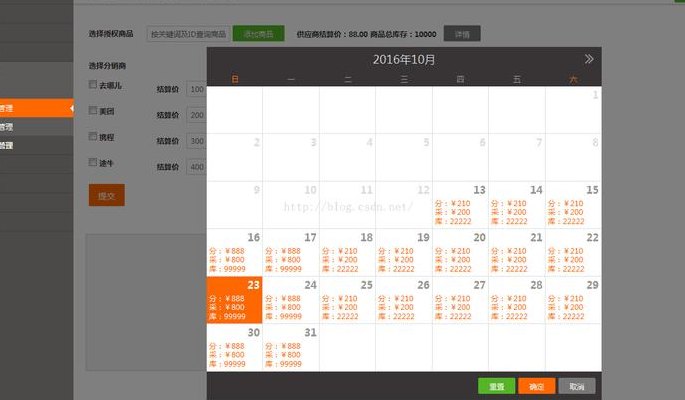
Task: Select calendar date 15
Action: click(x=573, y=205)
